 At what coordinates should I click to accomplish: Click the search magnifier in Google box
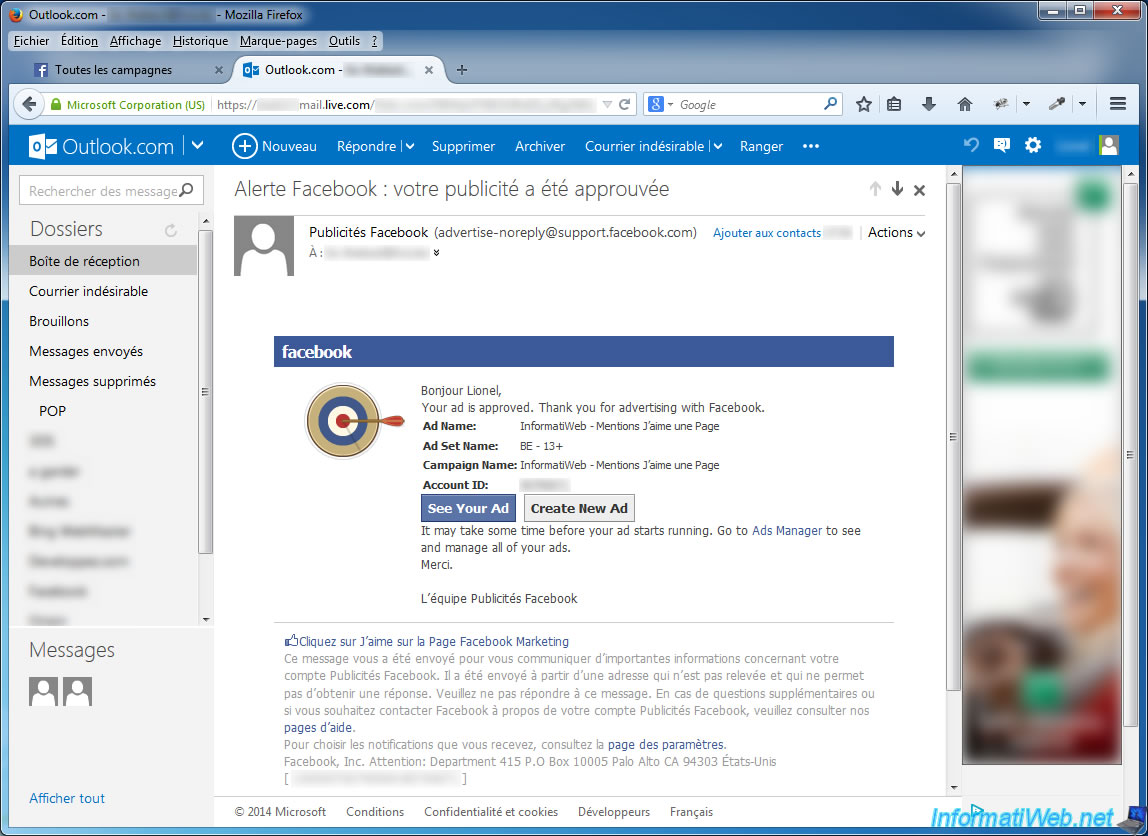[830, 104]
